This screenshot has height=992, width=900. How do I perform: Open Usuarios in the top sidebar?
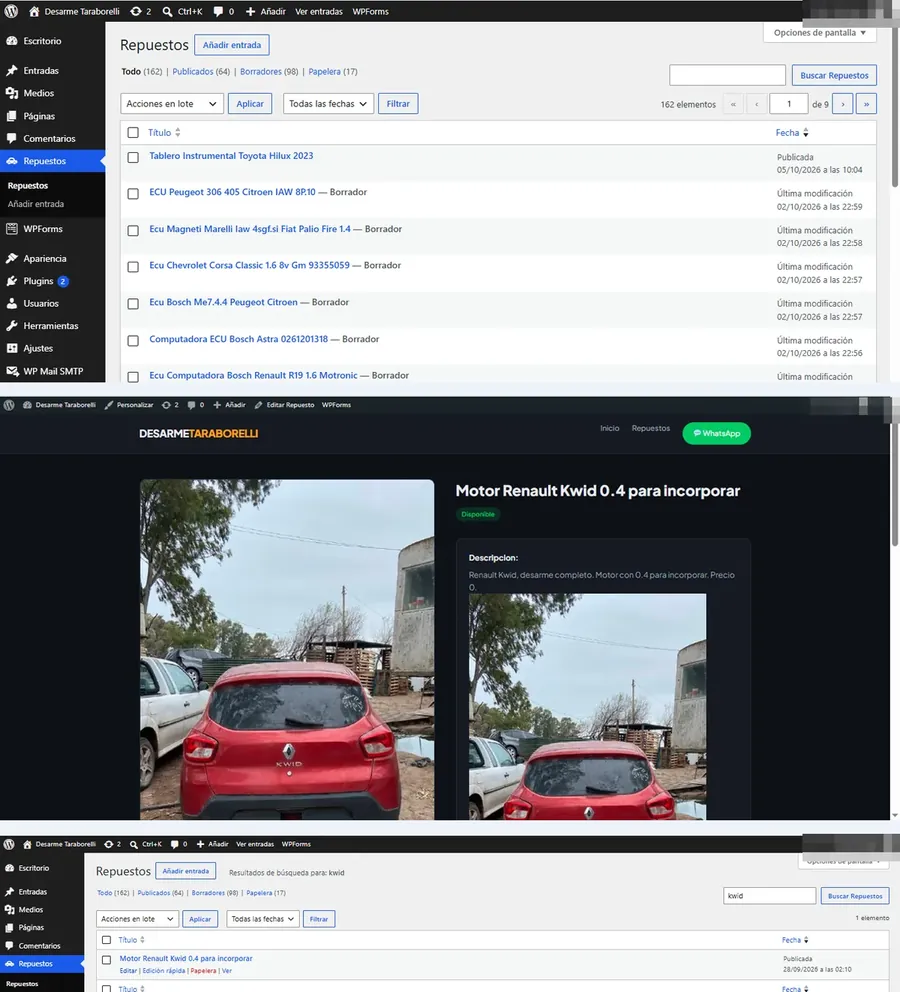coord(41,303)
